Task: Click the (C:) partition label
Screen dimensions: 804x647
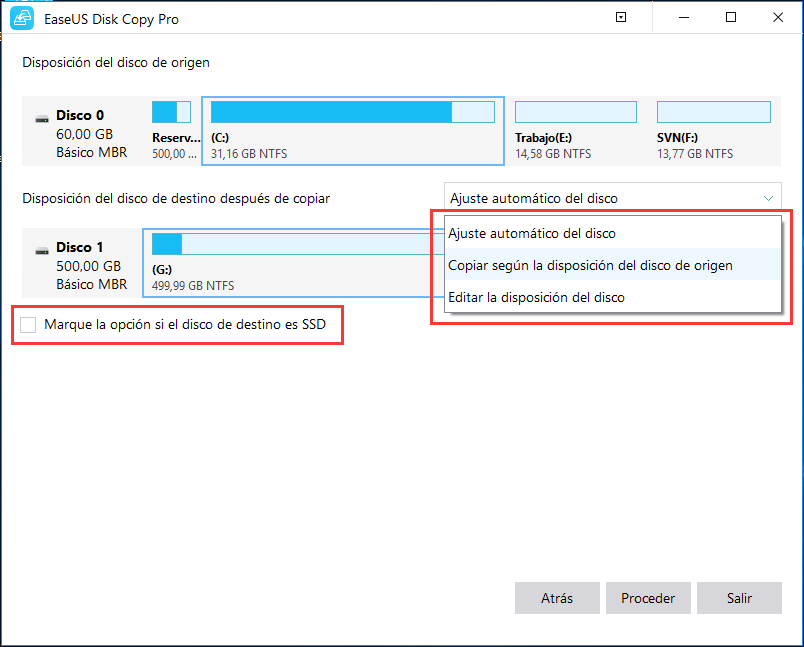Action: (x=220, y=138)
